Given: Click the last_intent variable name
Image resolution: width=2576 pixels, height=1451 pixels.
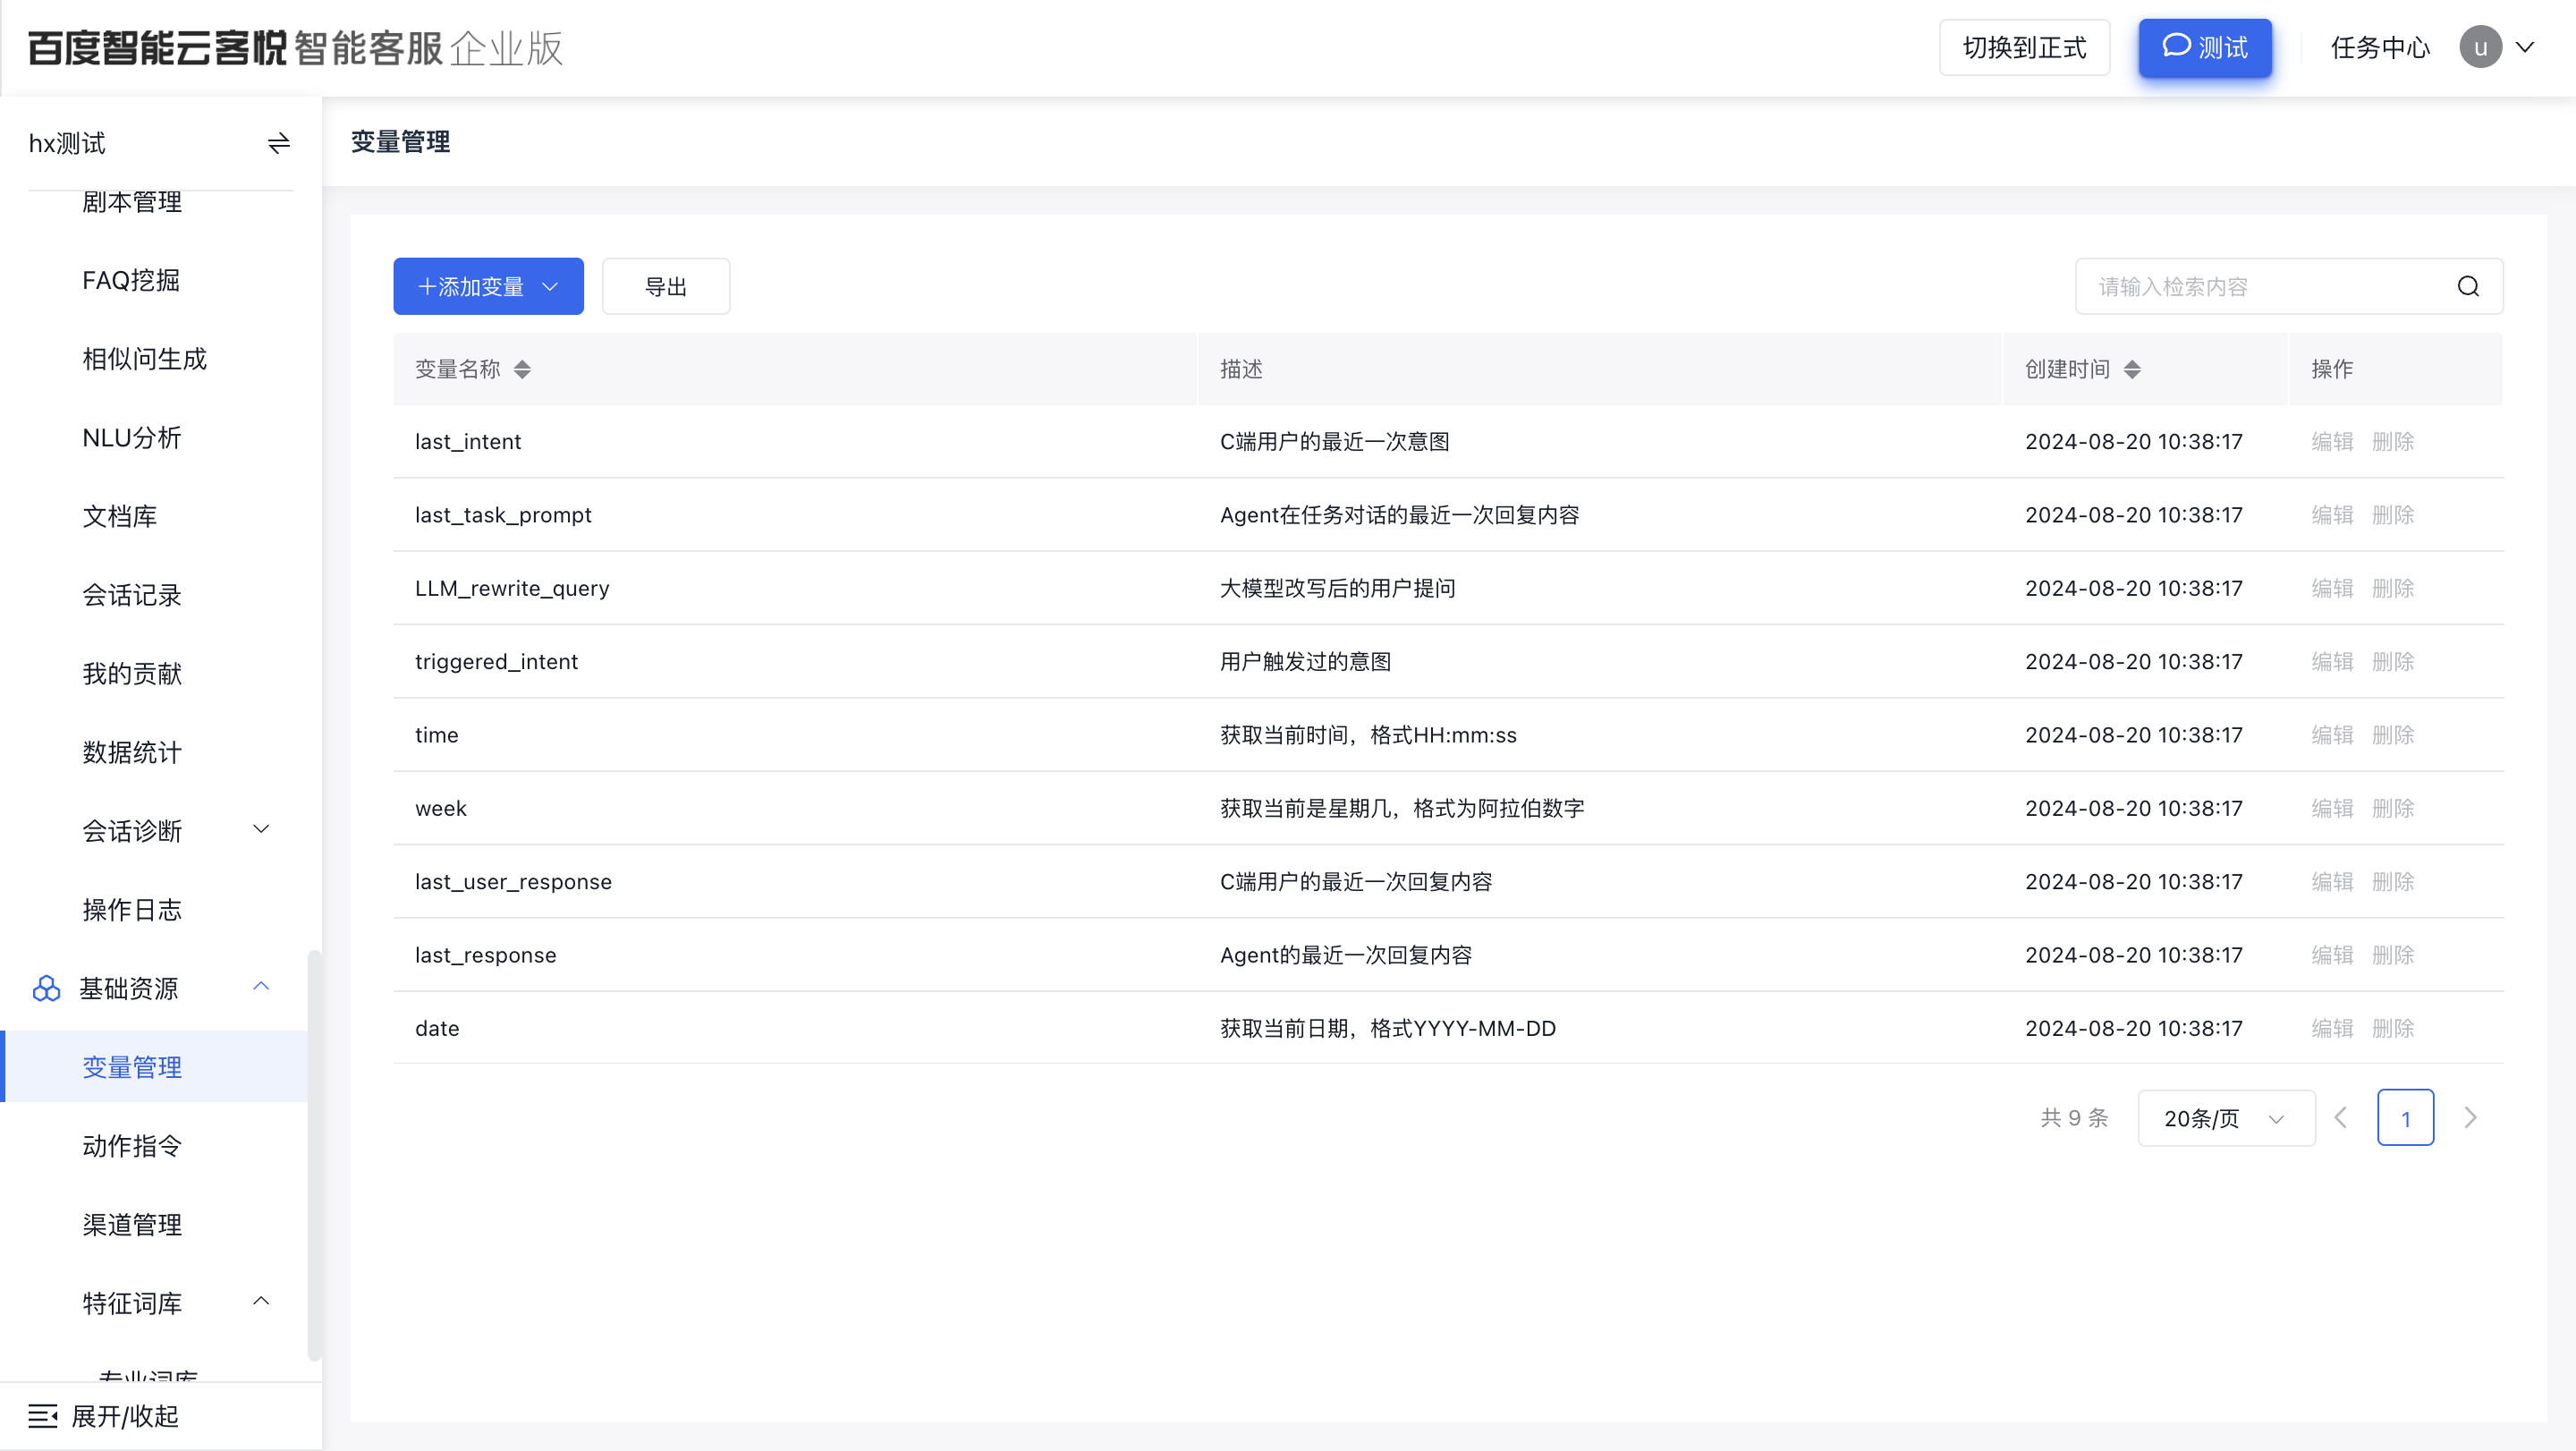Looking at the screenshot, I should point(468,441).
